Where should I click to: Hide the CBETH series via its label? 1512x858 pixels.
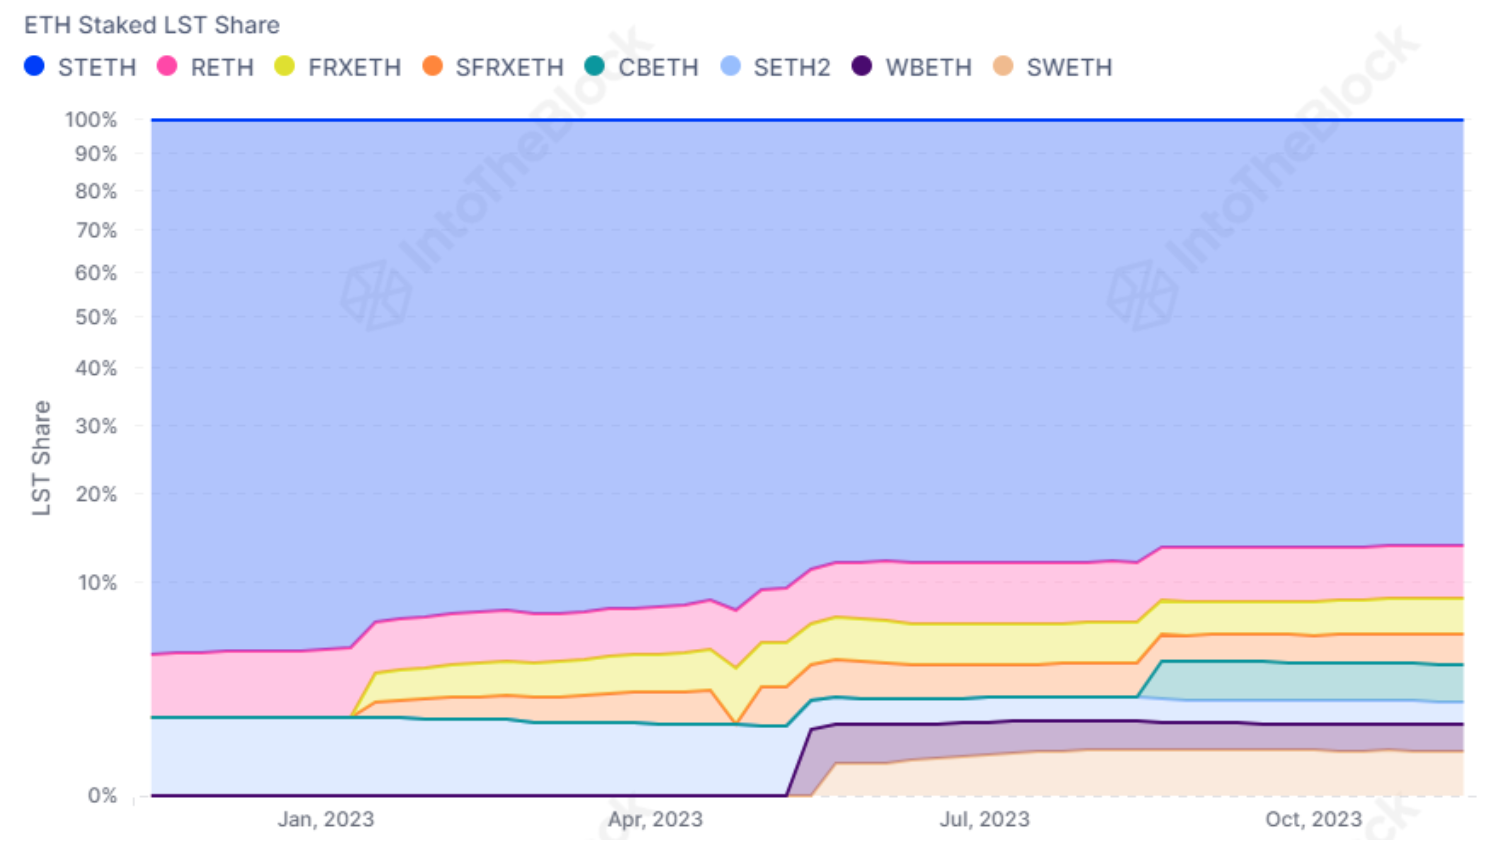(658, 67)
